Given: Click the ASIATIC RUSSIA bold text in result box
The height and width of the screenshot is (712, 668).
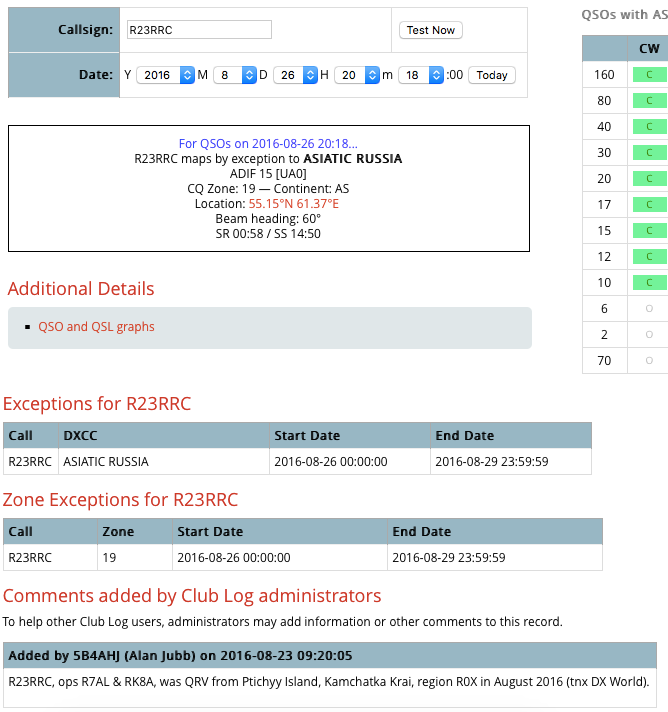Looking at the screenshot, I should tap(353, 159).
